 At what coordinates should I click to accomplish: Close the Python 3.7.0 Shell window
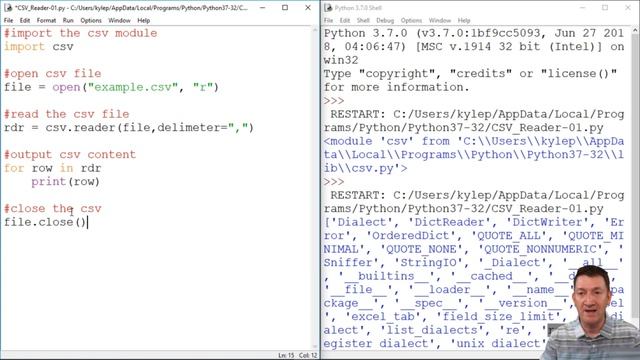(x=628, y=8)
